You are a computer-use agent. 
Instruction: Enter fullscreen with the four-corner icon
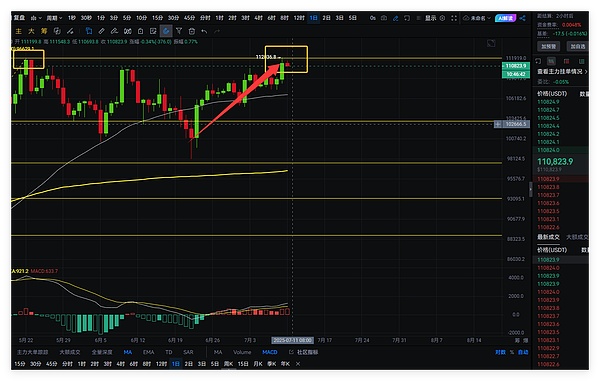pos(454,18)
